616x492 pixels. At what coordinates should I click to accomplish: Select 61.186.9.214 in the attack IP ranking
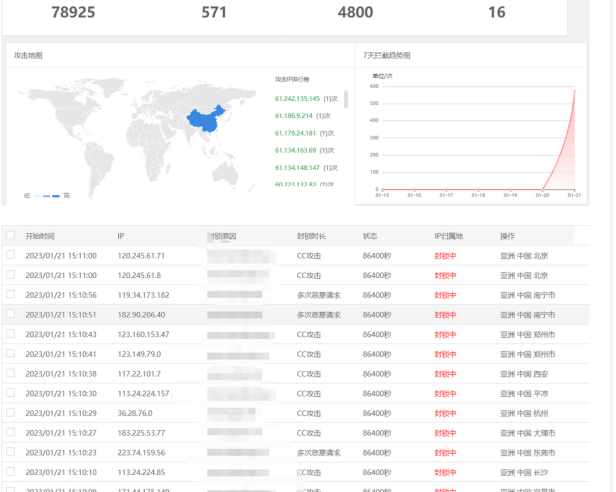293,116
